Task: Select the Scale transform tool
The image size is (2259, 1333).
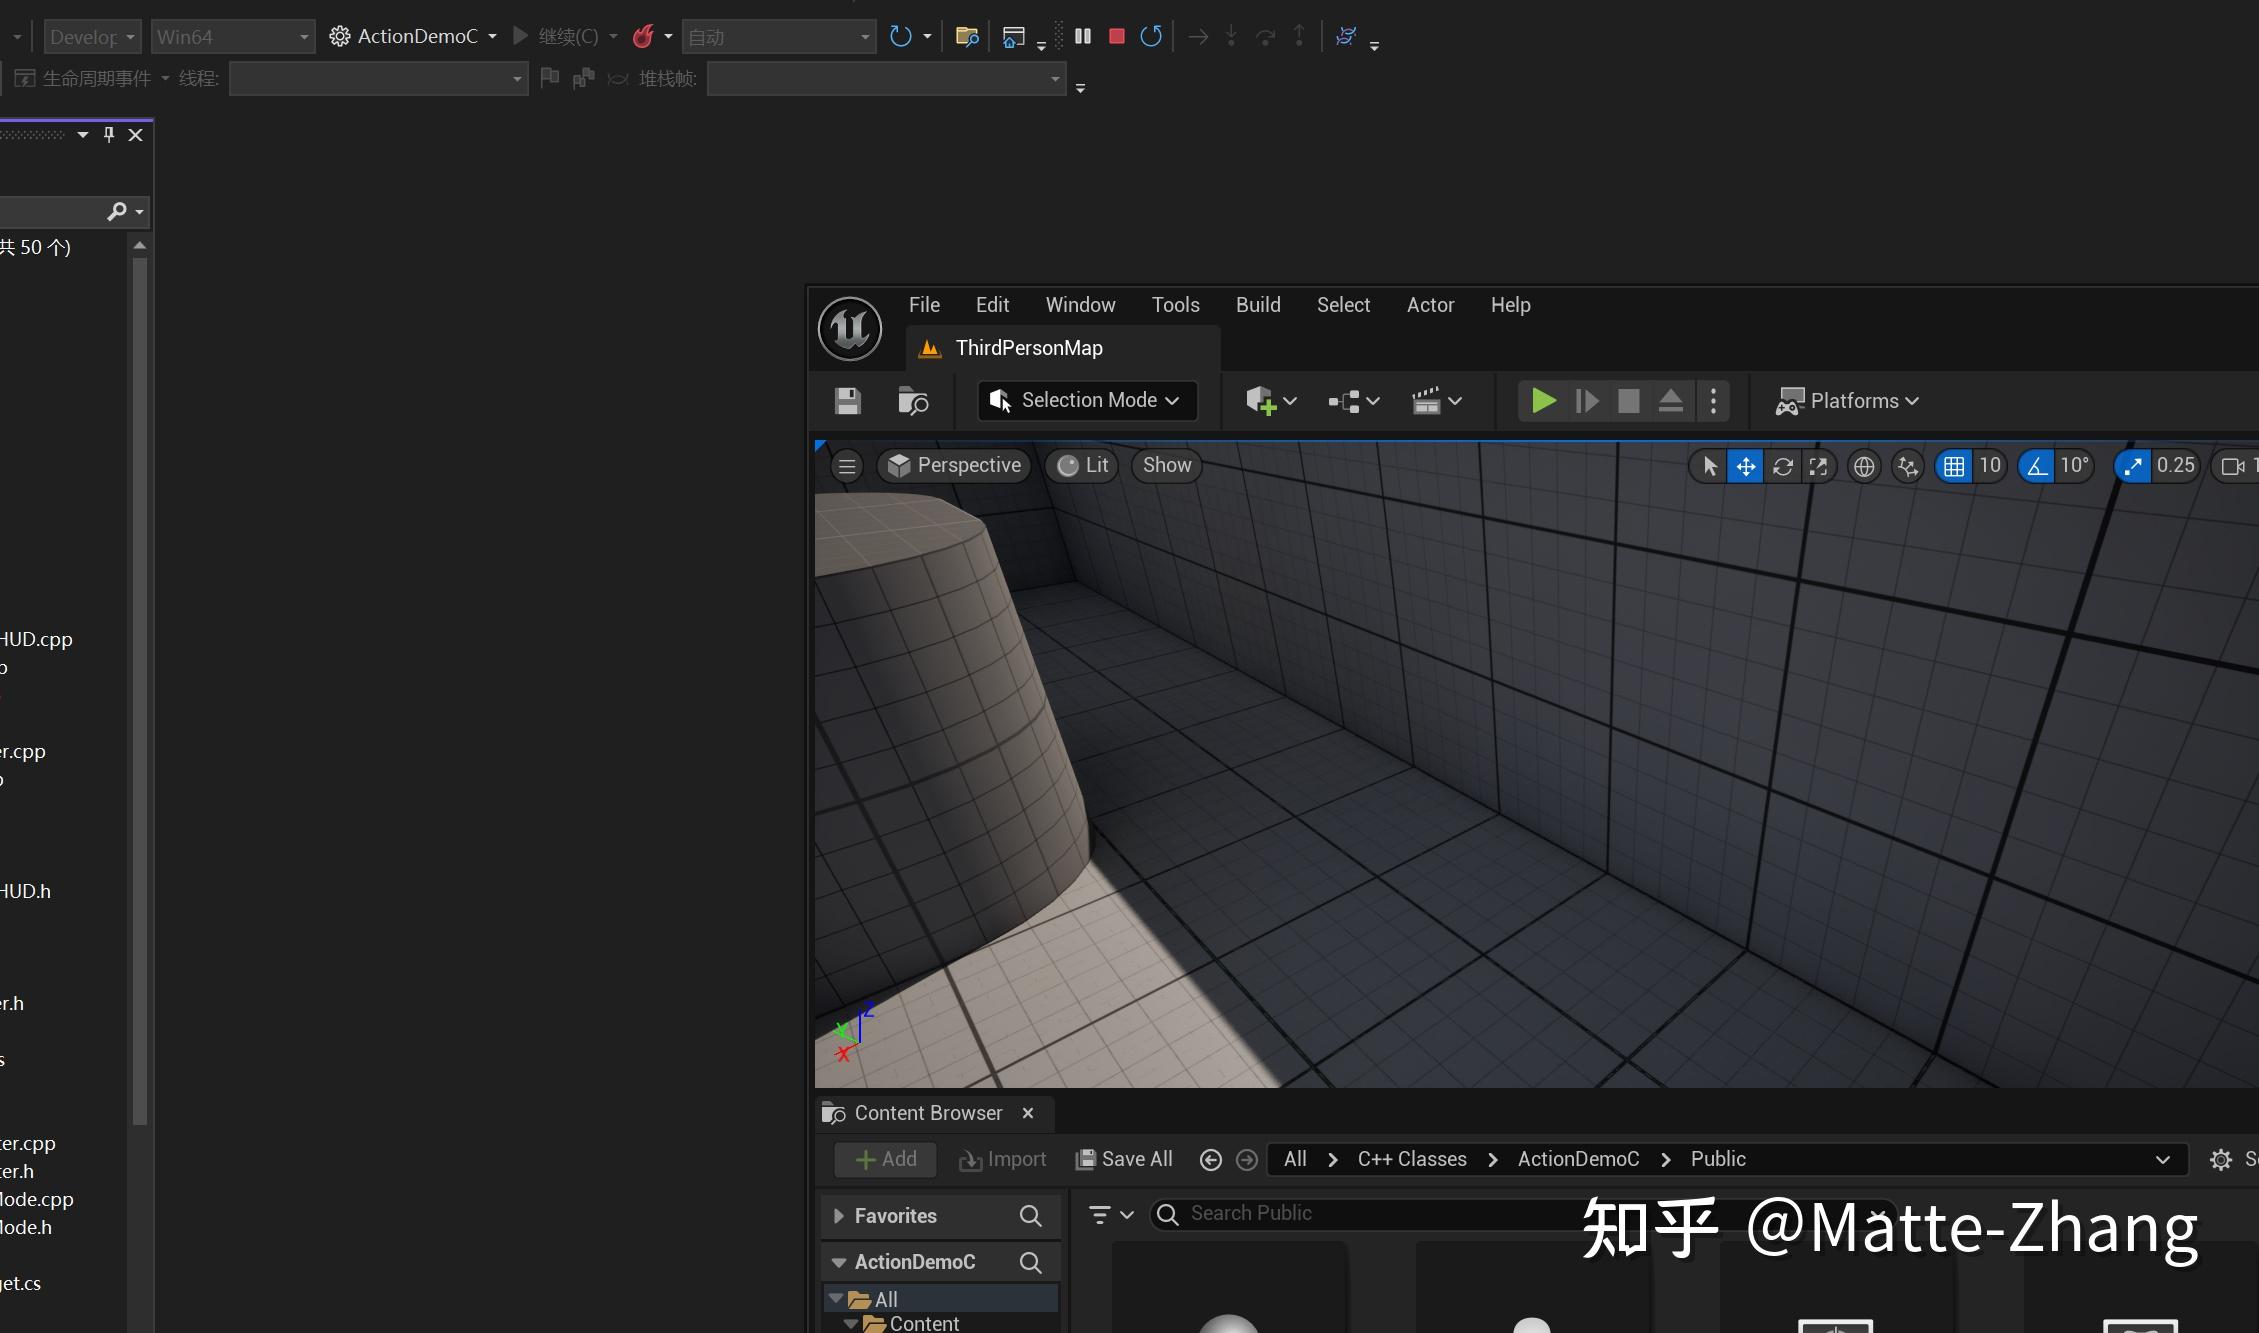Action: tap(1818, 466)
